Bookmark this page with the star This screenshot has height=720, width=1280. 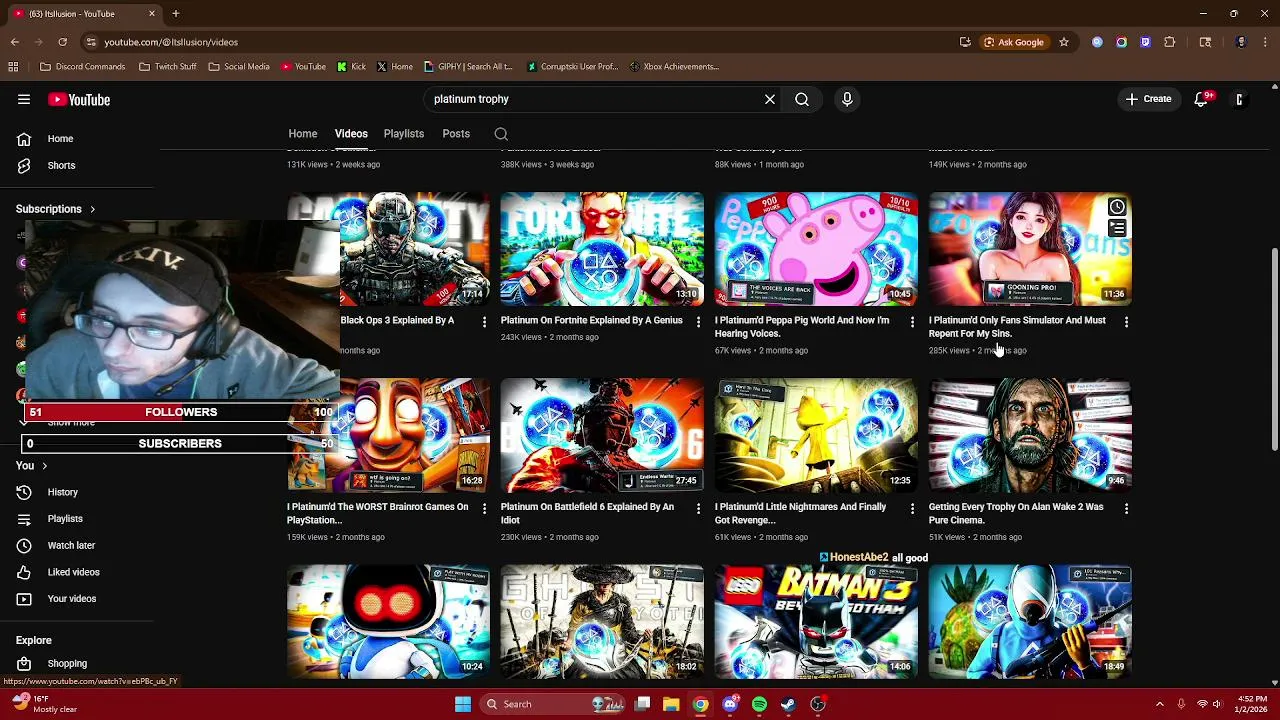tap(1064, 42)
